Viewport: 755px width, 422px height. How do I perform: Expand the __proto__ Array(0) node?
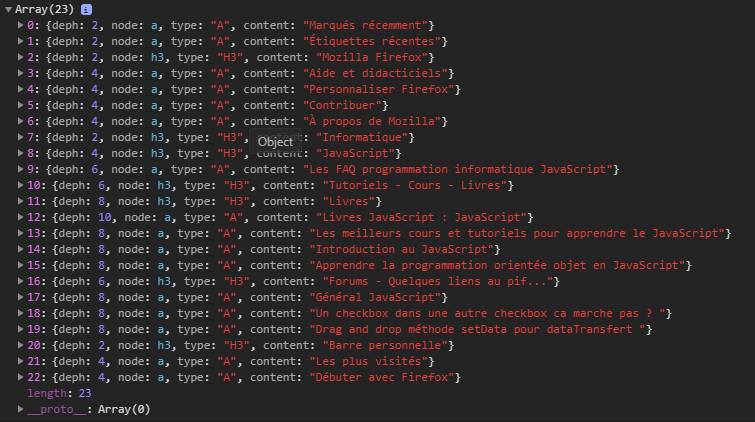coord(22,409)
